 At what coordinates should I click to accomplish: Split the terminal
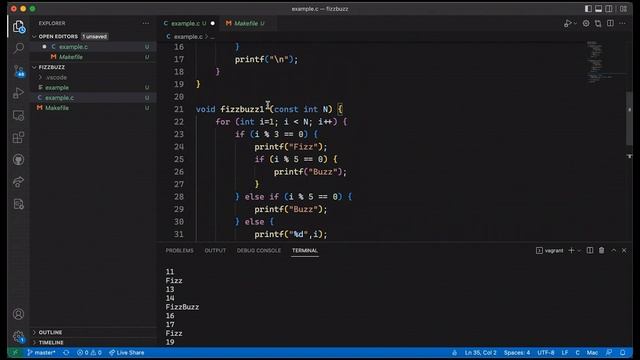pyautogui.click(x=590, y=250)
